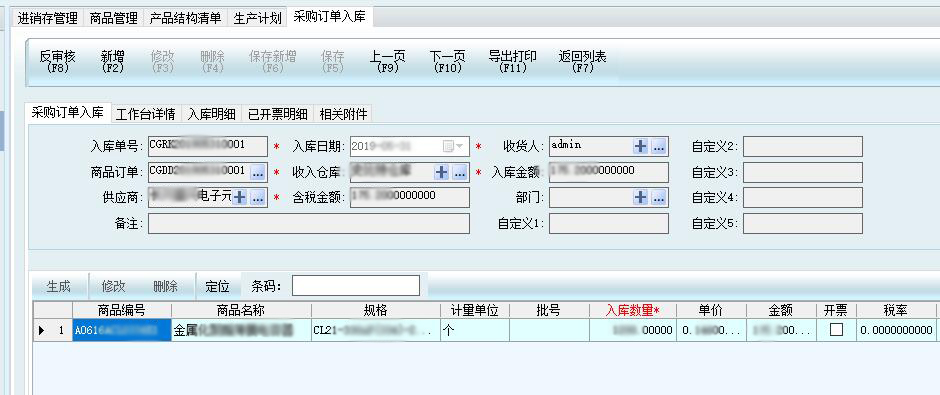Open the 收入仓库 ellipsis lookup button
Screen dimensions: 940x395
click(x=460, y=172)
